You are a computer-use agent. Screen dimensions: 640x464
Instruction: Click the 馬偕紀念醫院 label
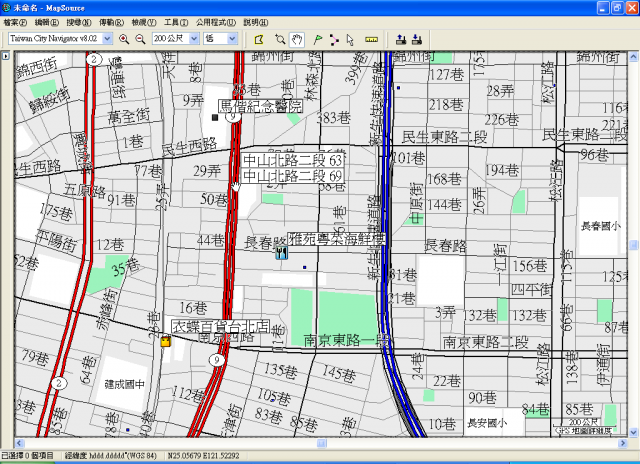click(x=260, y=106)
